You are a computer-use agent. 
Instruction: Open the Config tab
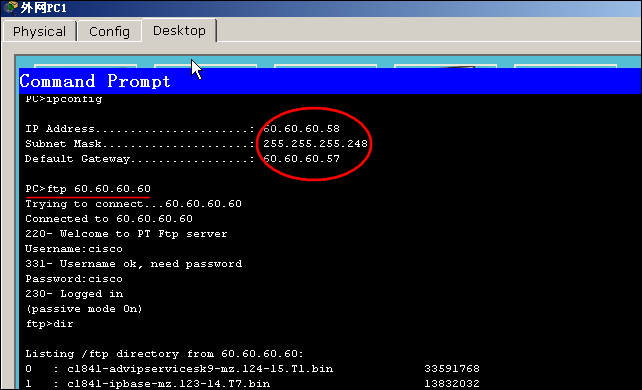point(109,31)
